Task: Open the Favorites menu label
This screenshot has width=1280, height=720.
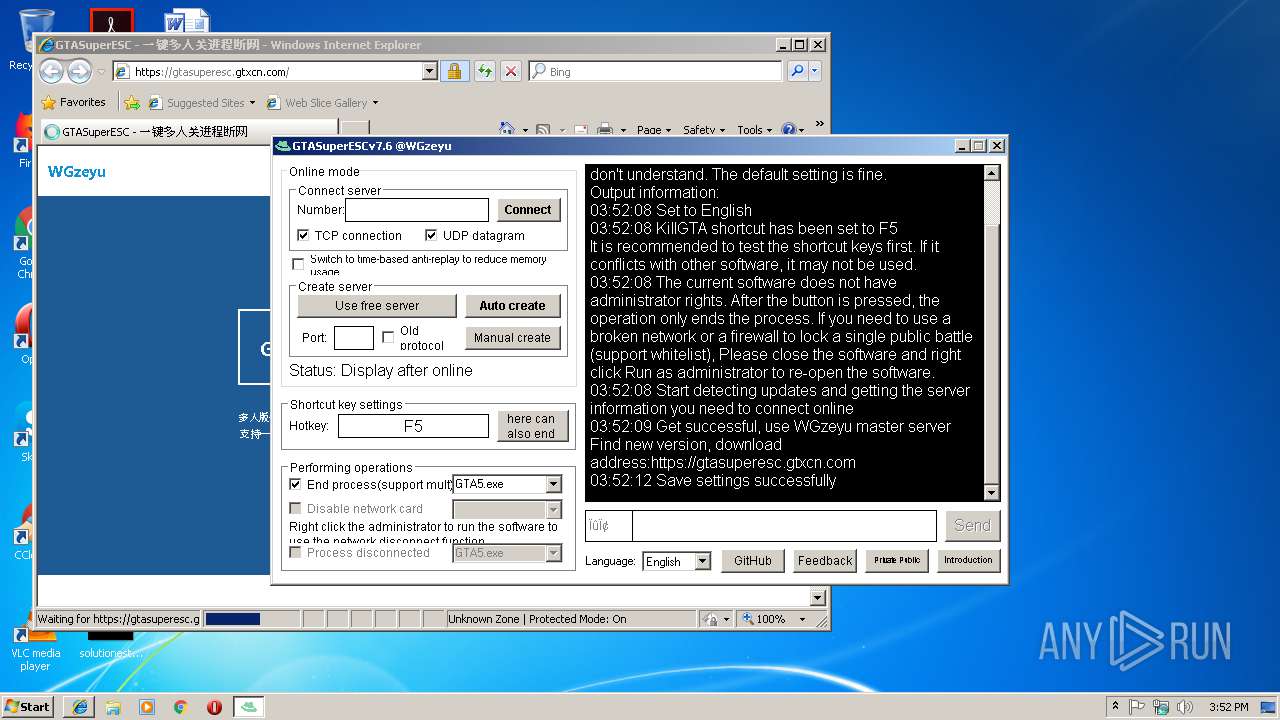Action: pos(82,102)
